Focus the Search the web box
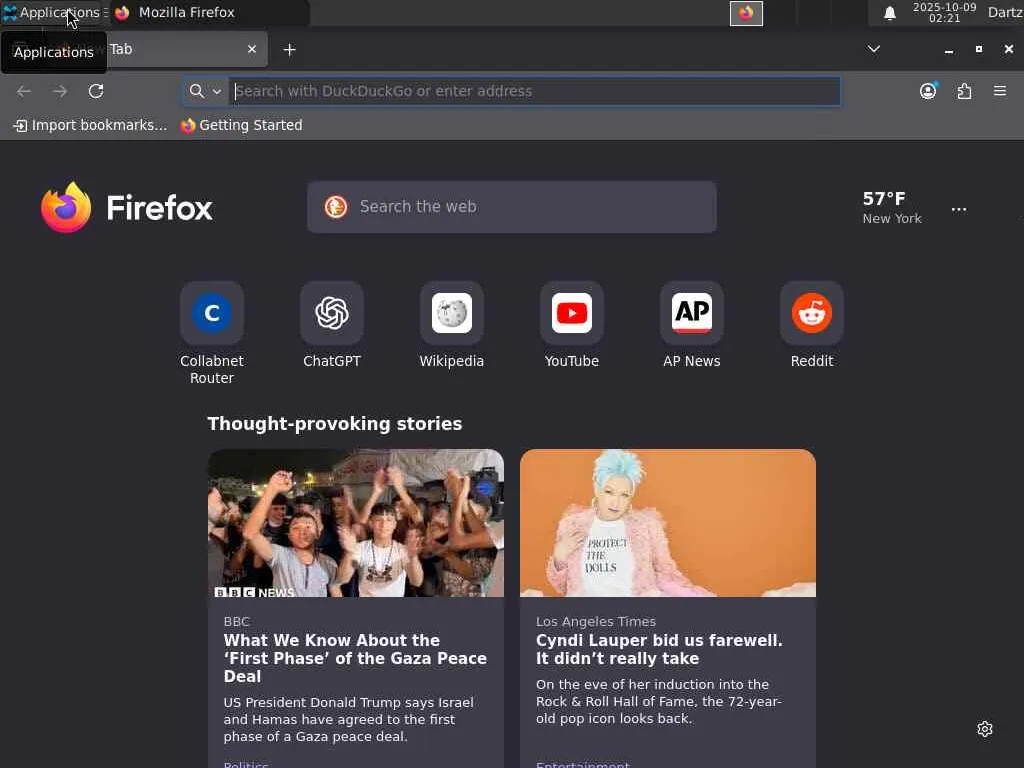 [511, 207]
